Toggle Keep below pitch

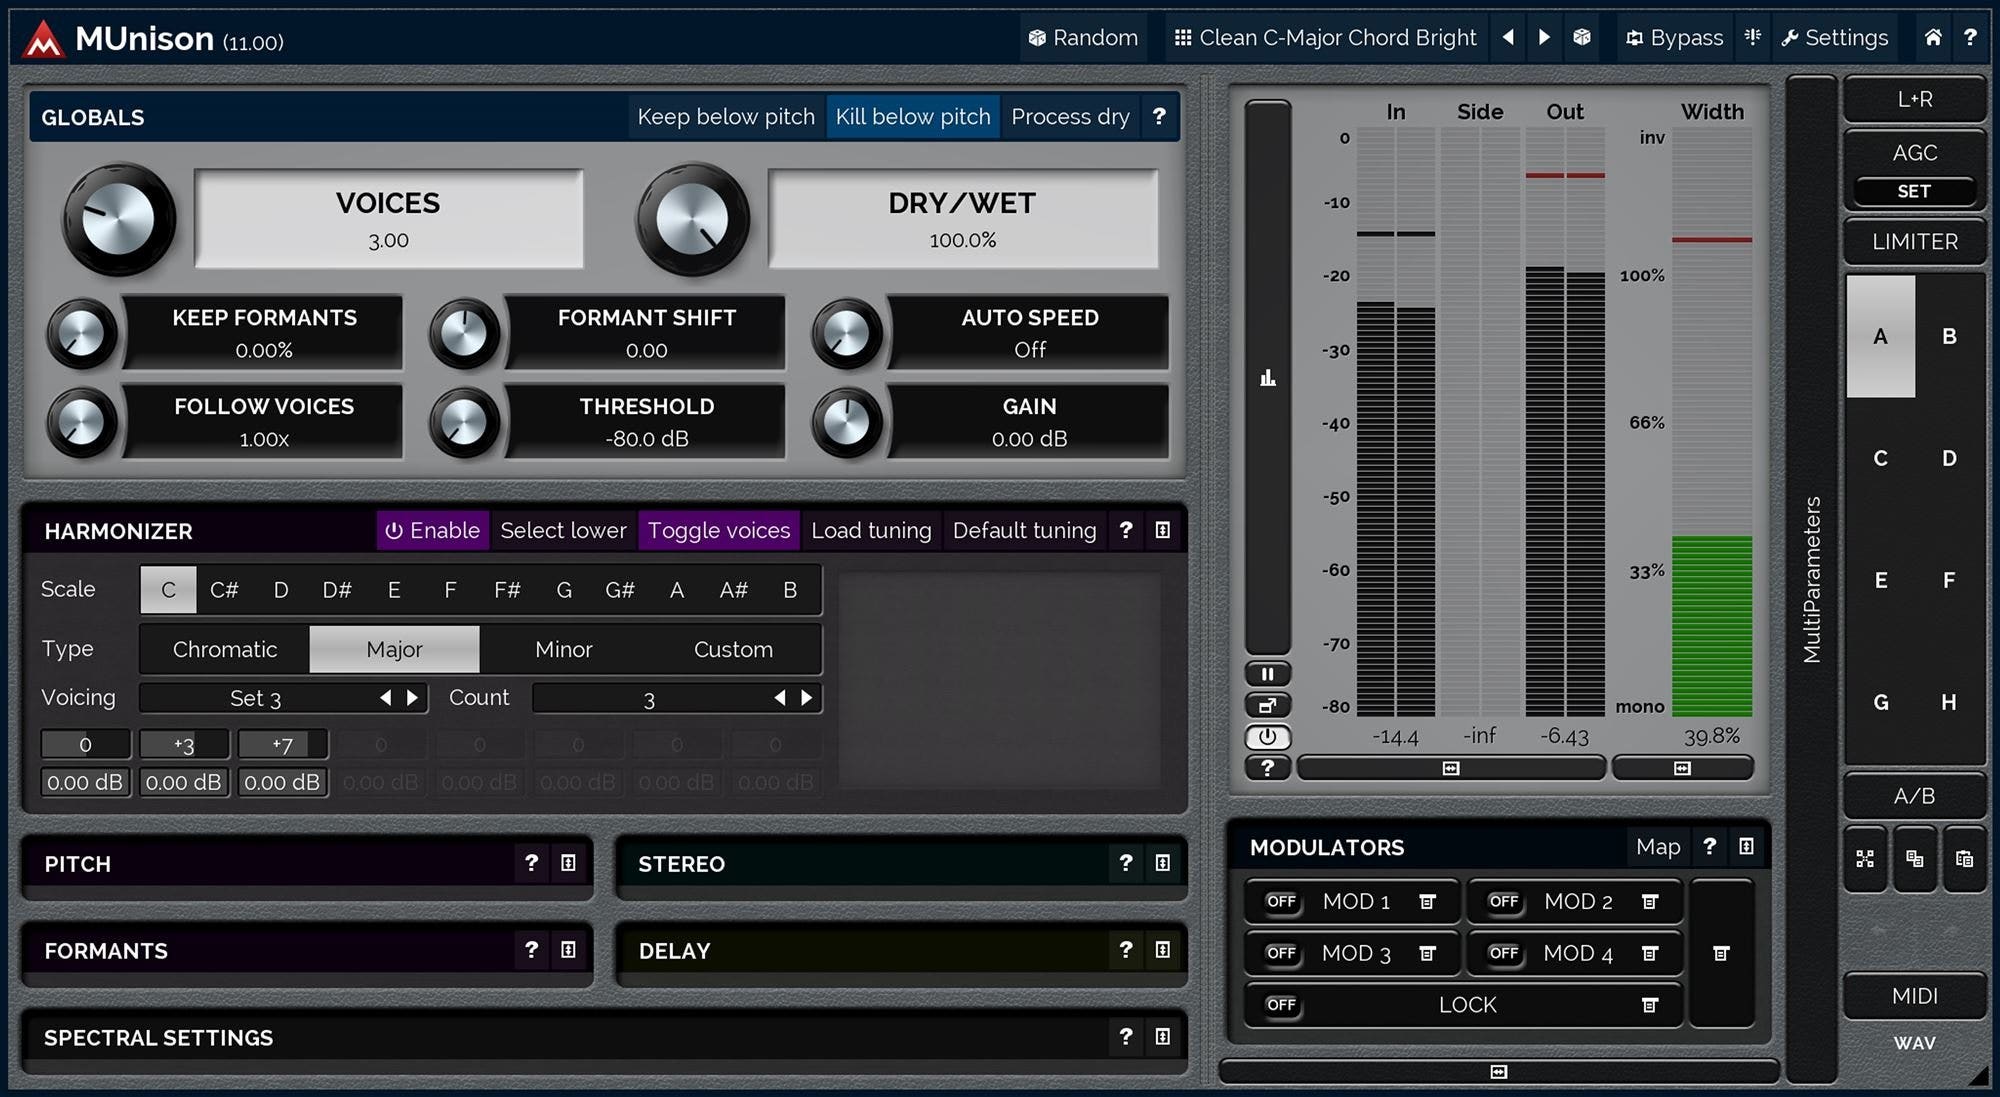coord(726,117)
